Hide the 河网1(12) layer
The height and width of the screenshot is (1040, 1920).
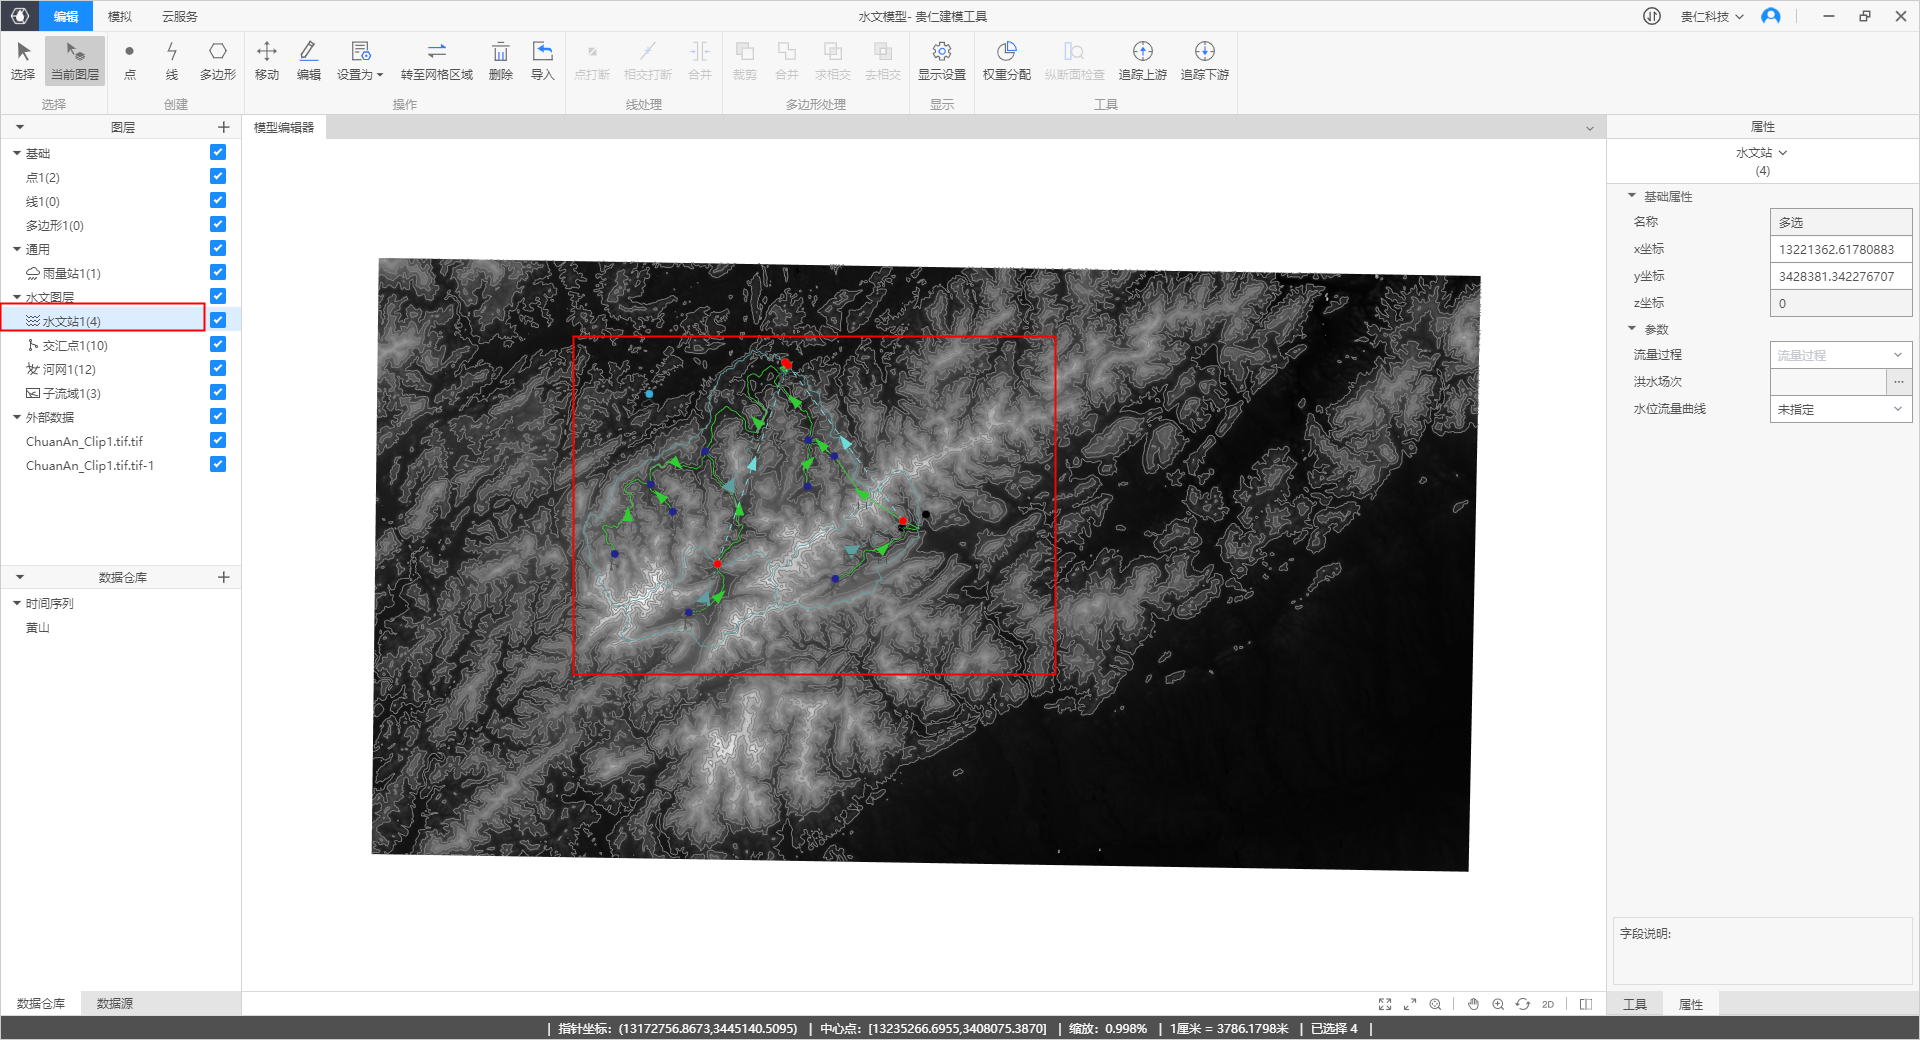click(x=217, y=368)
